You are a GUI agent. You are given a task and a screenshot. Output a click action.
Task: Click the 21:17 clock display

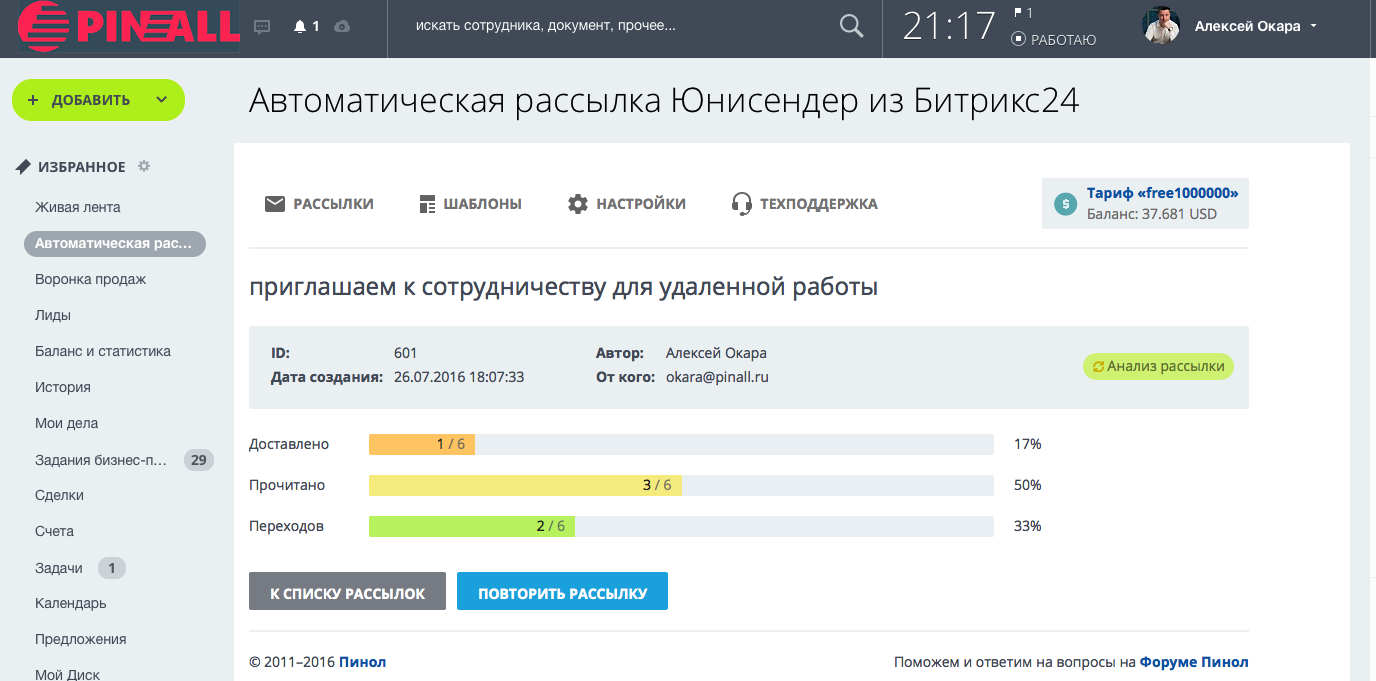coord(950,27)
